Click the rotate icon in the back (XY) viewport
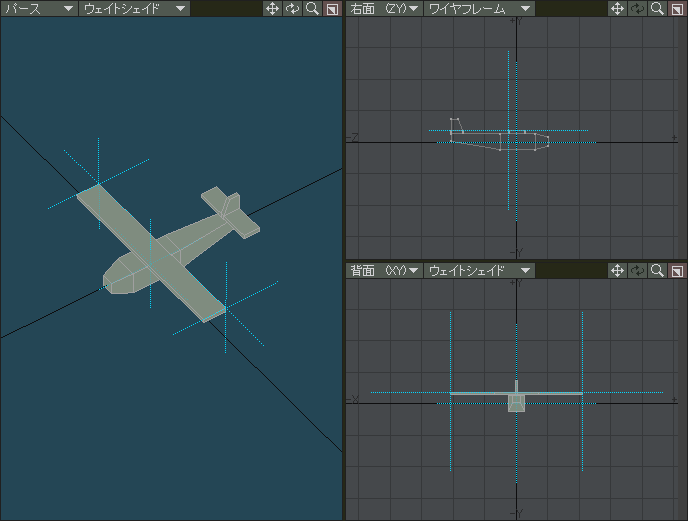 [637, 270]
